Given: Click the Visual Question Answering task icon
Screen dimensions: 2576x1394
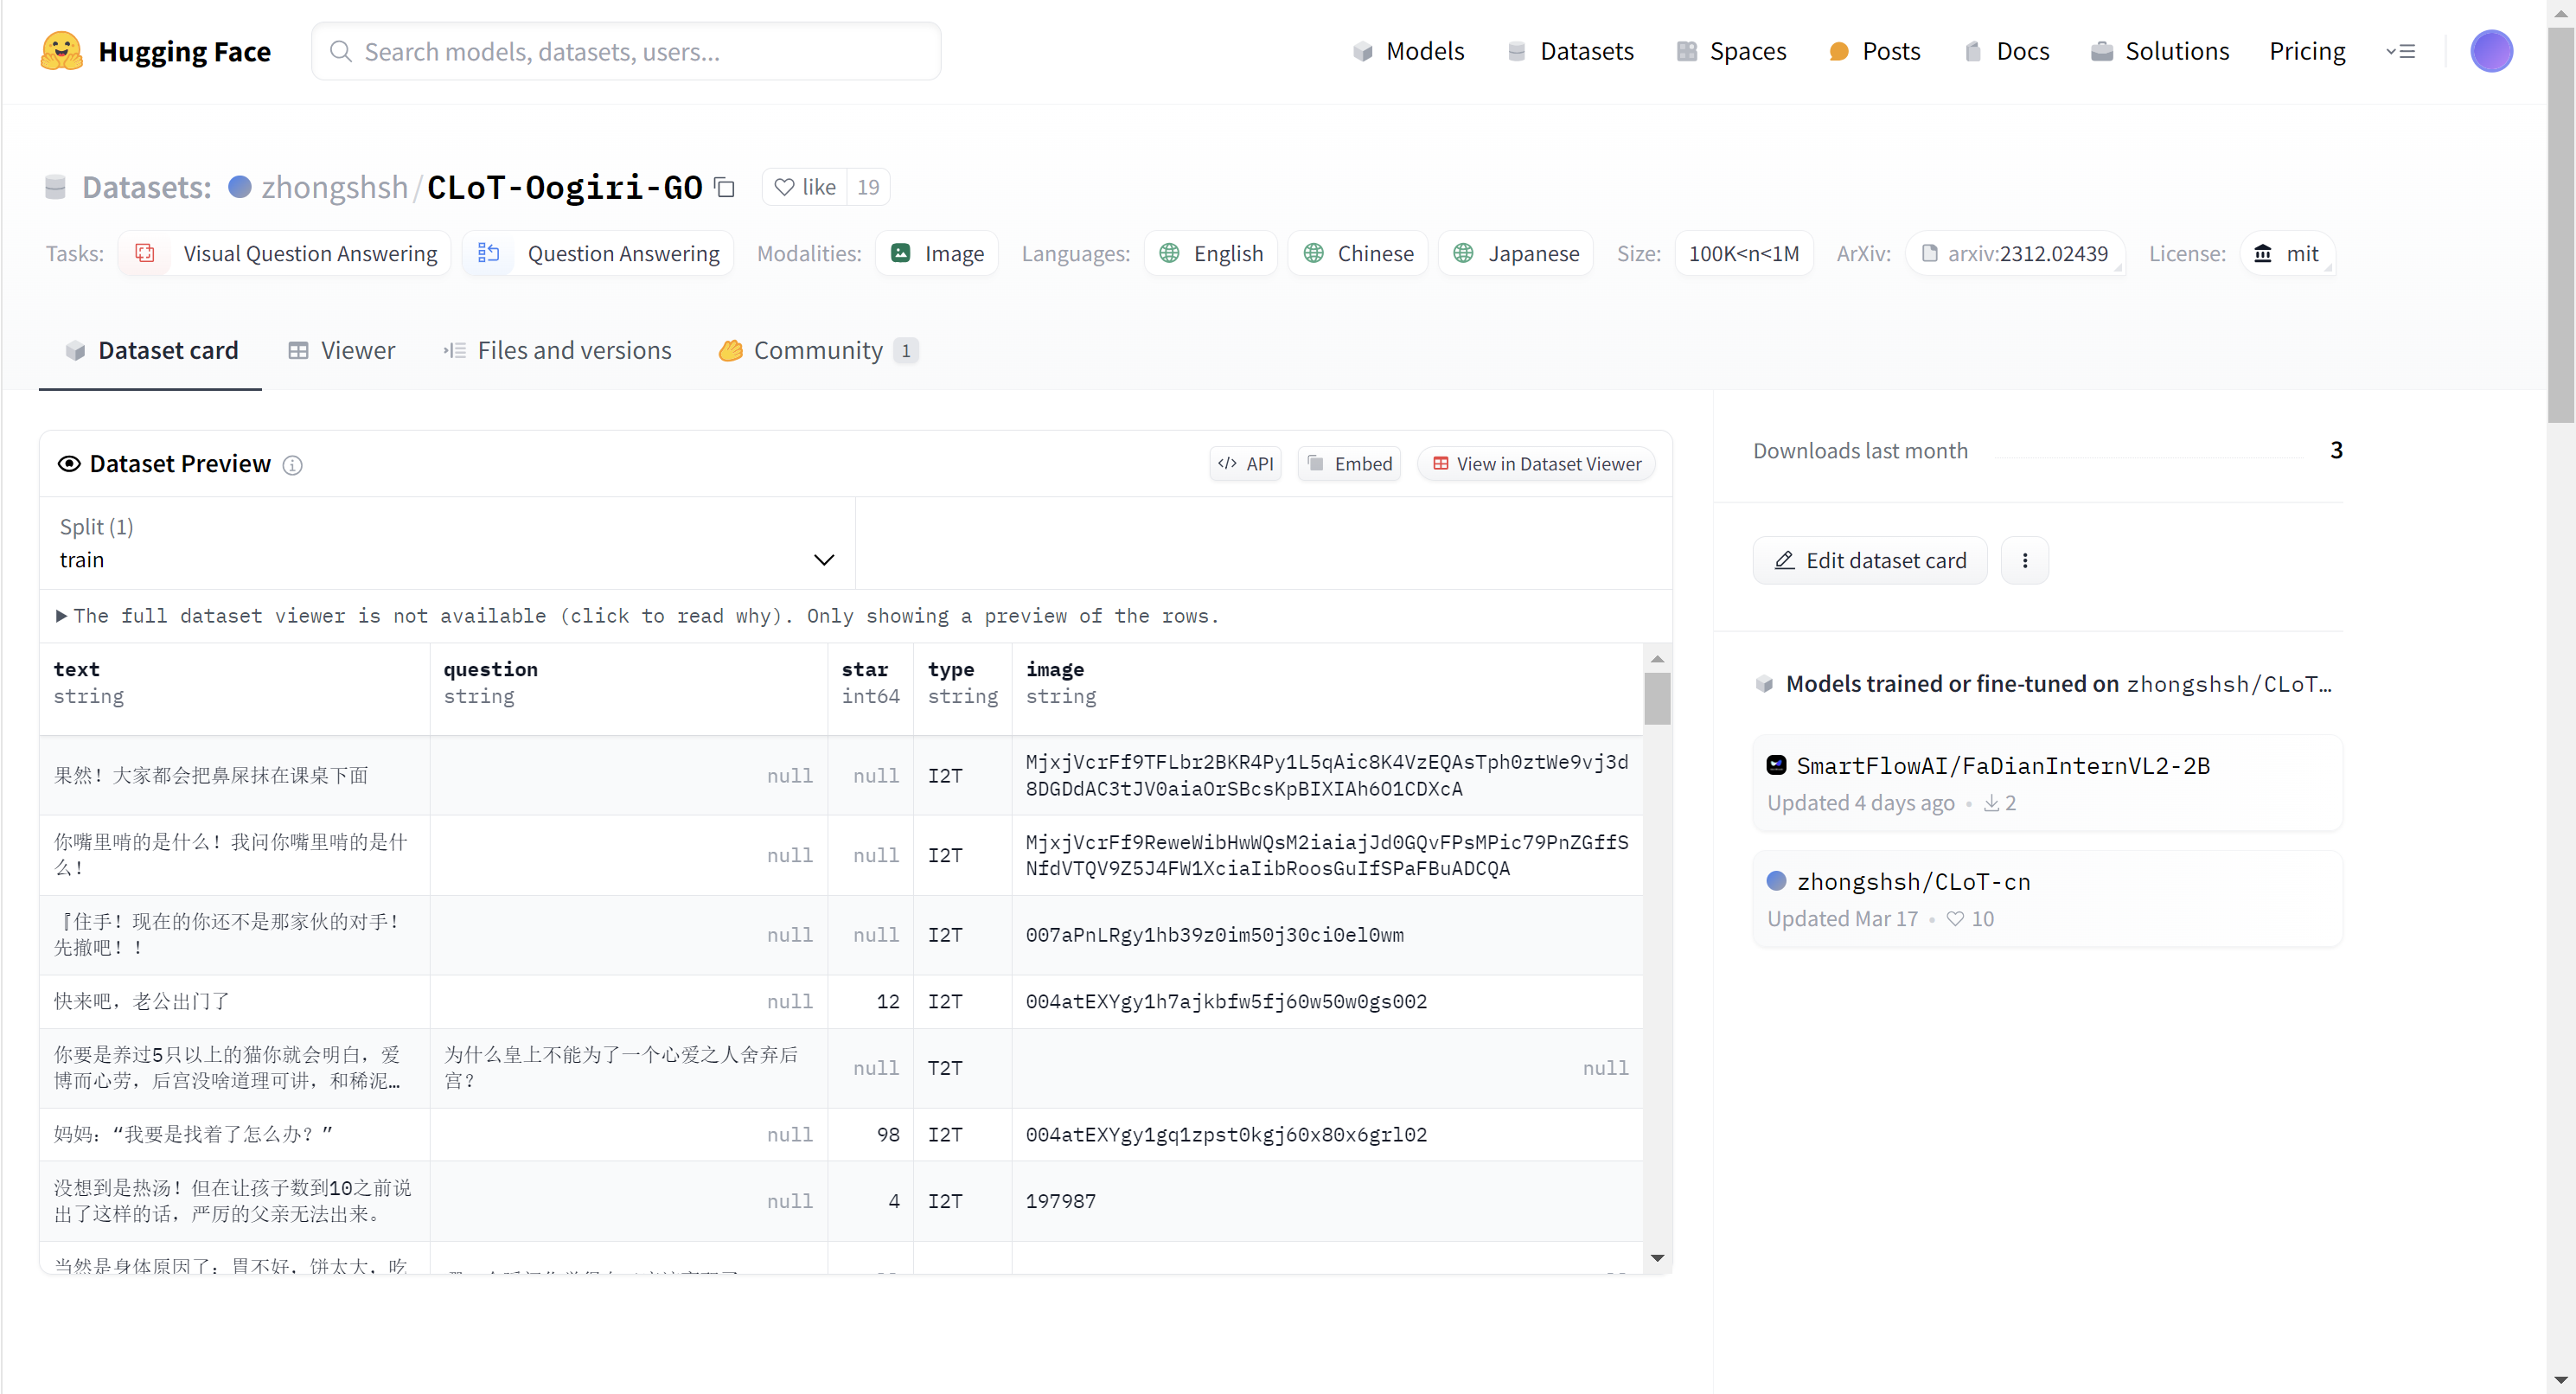Looking at the screenshot, I should [145, 253].
